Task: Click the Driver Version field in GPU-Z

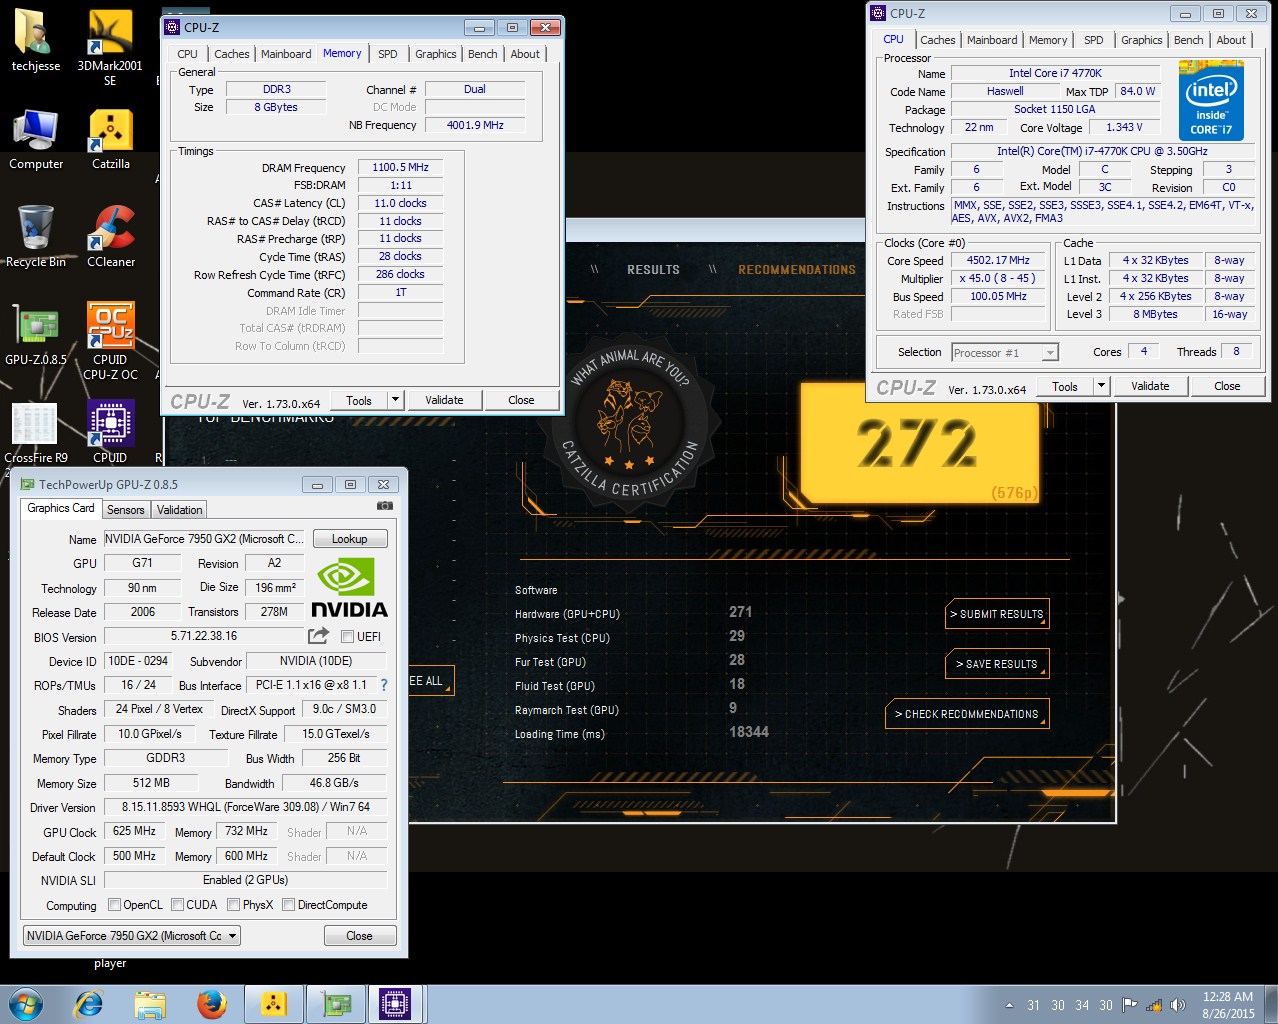Action: [245, 807]
